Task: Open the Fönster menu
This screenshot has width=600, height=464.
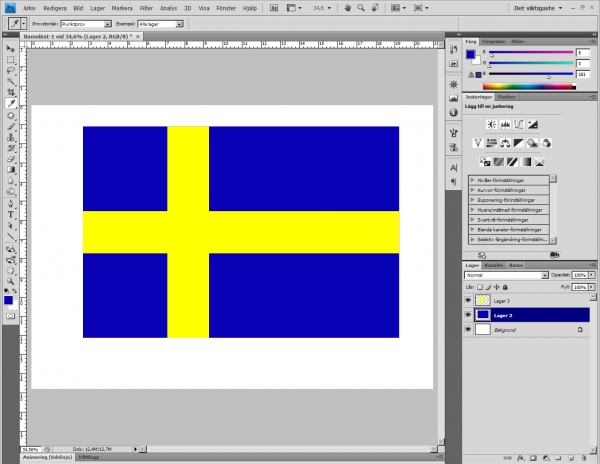Action: [226, 8]
